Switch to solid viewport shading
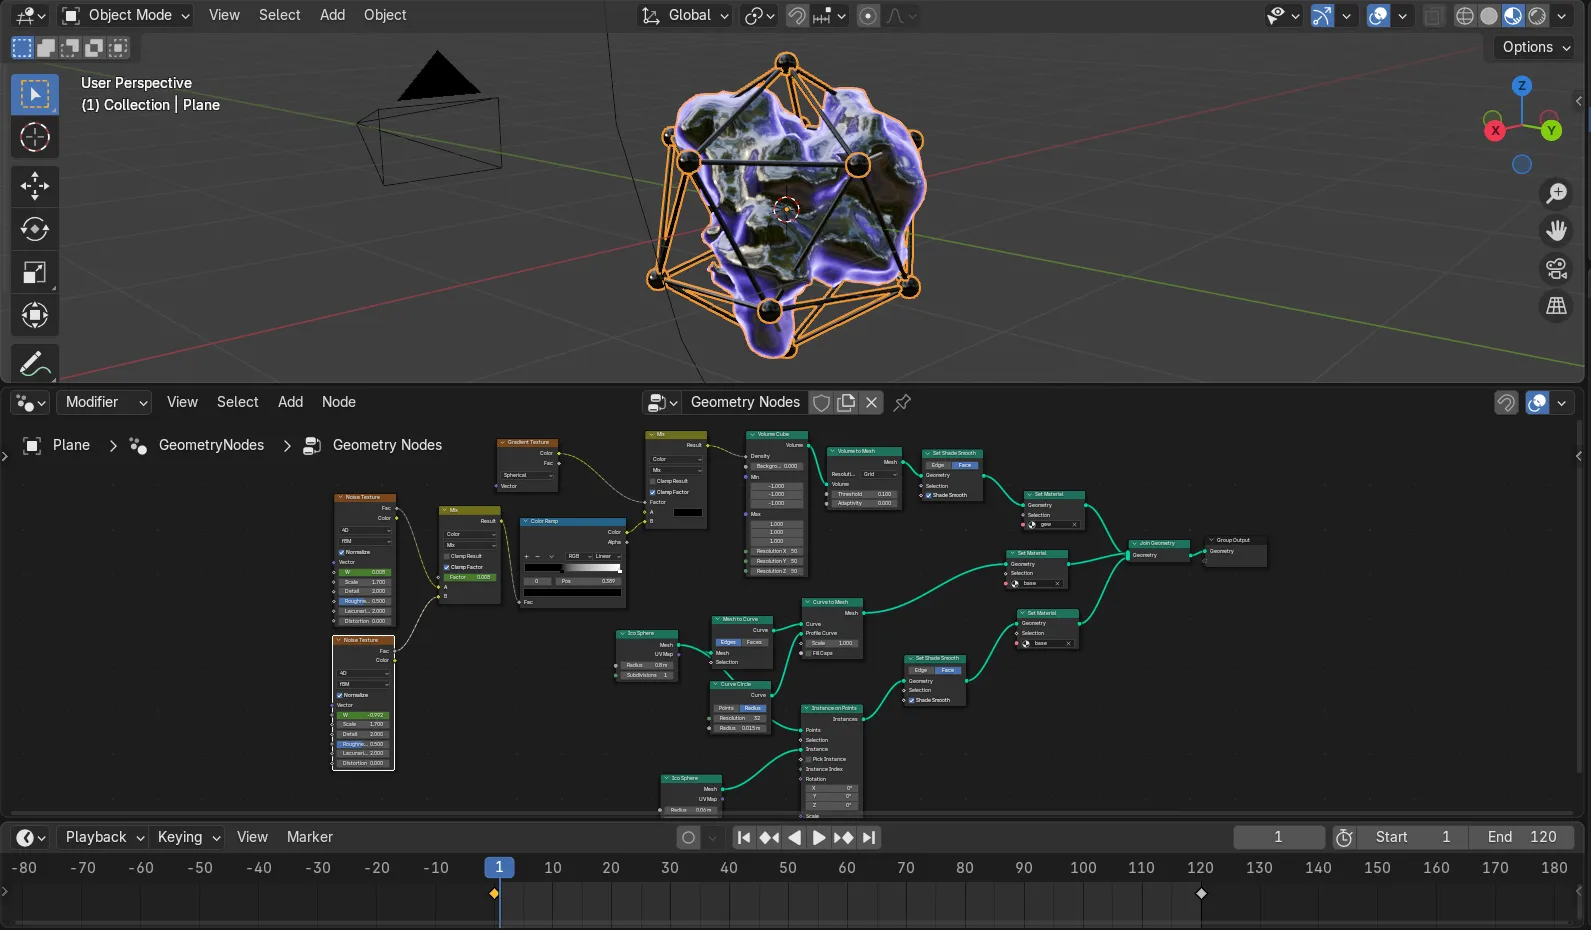Viewport: 1591px width, 930px height. click(1489, 15)
